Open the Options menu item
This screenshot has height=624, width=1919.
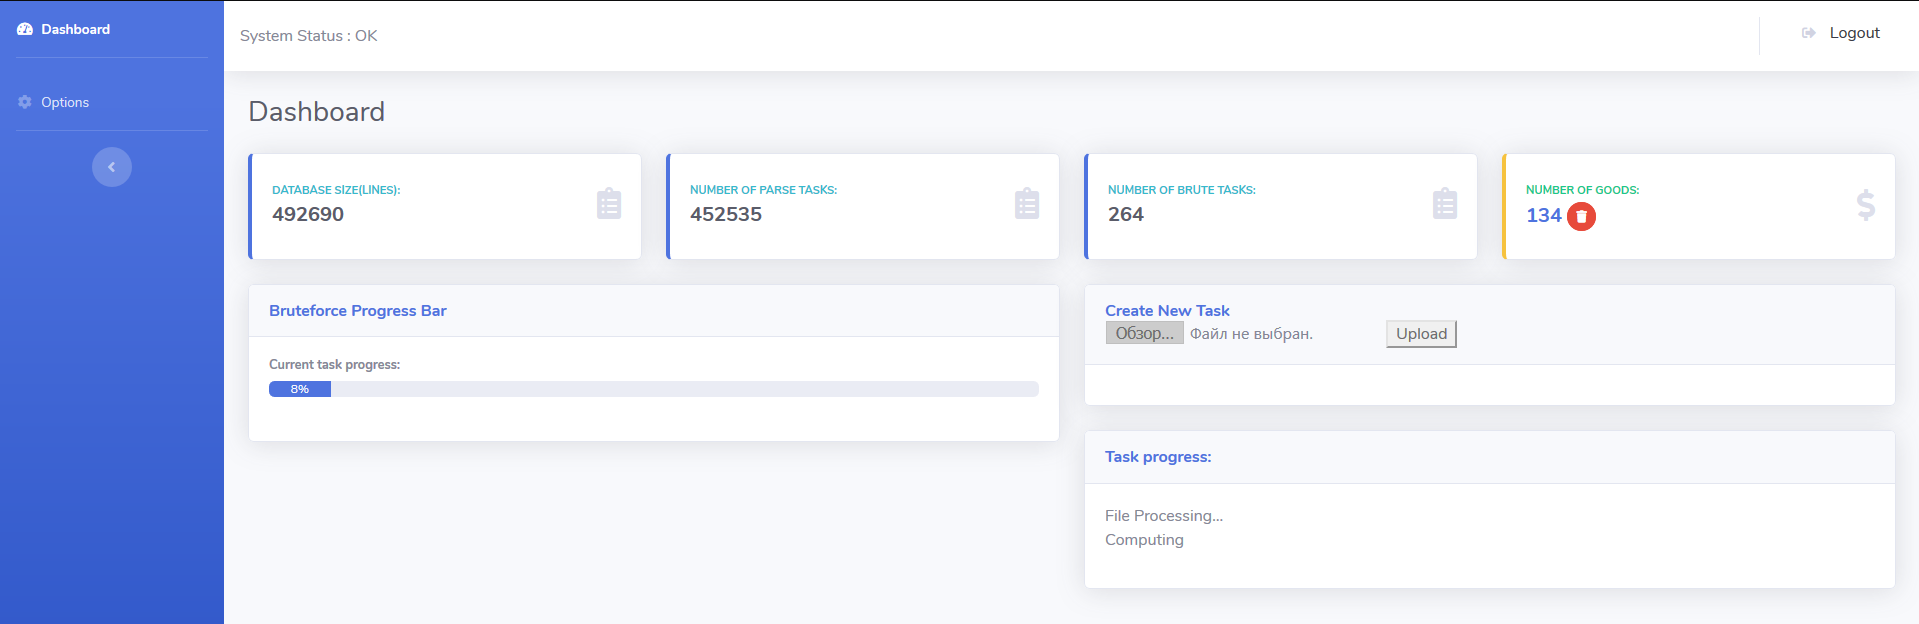click(65, 102)
